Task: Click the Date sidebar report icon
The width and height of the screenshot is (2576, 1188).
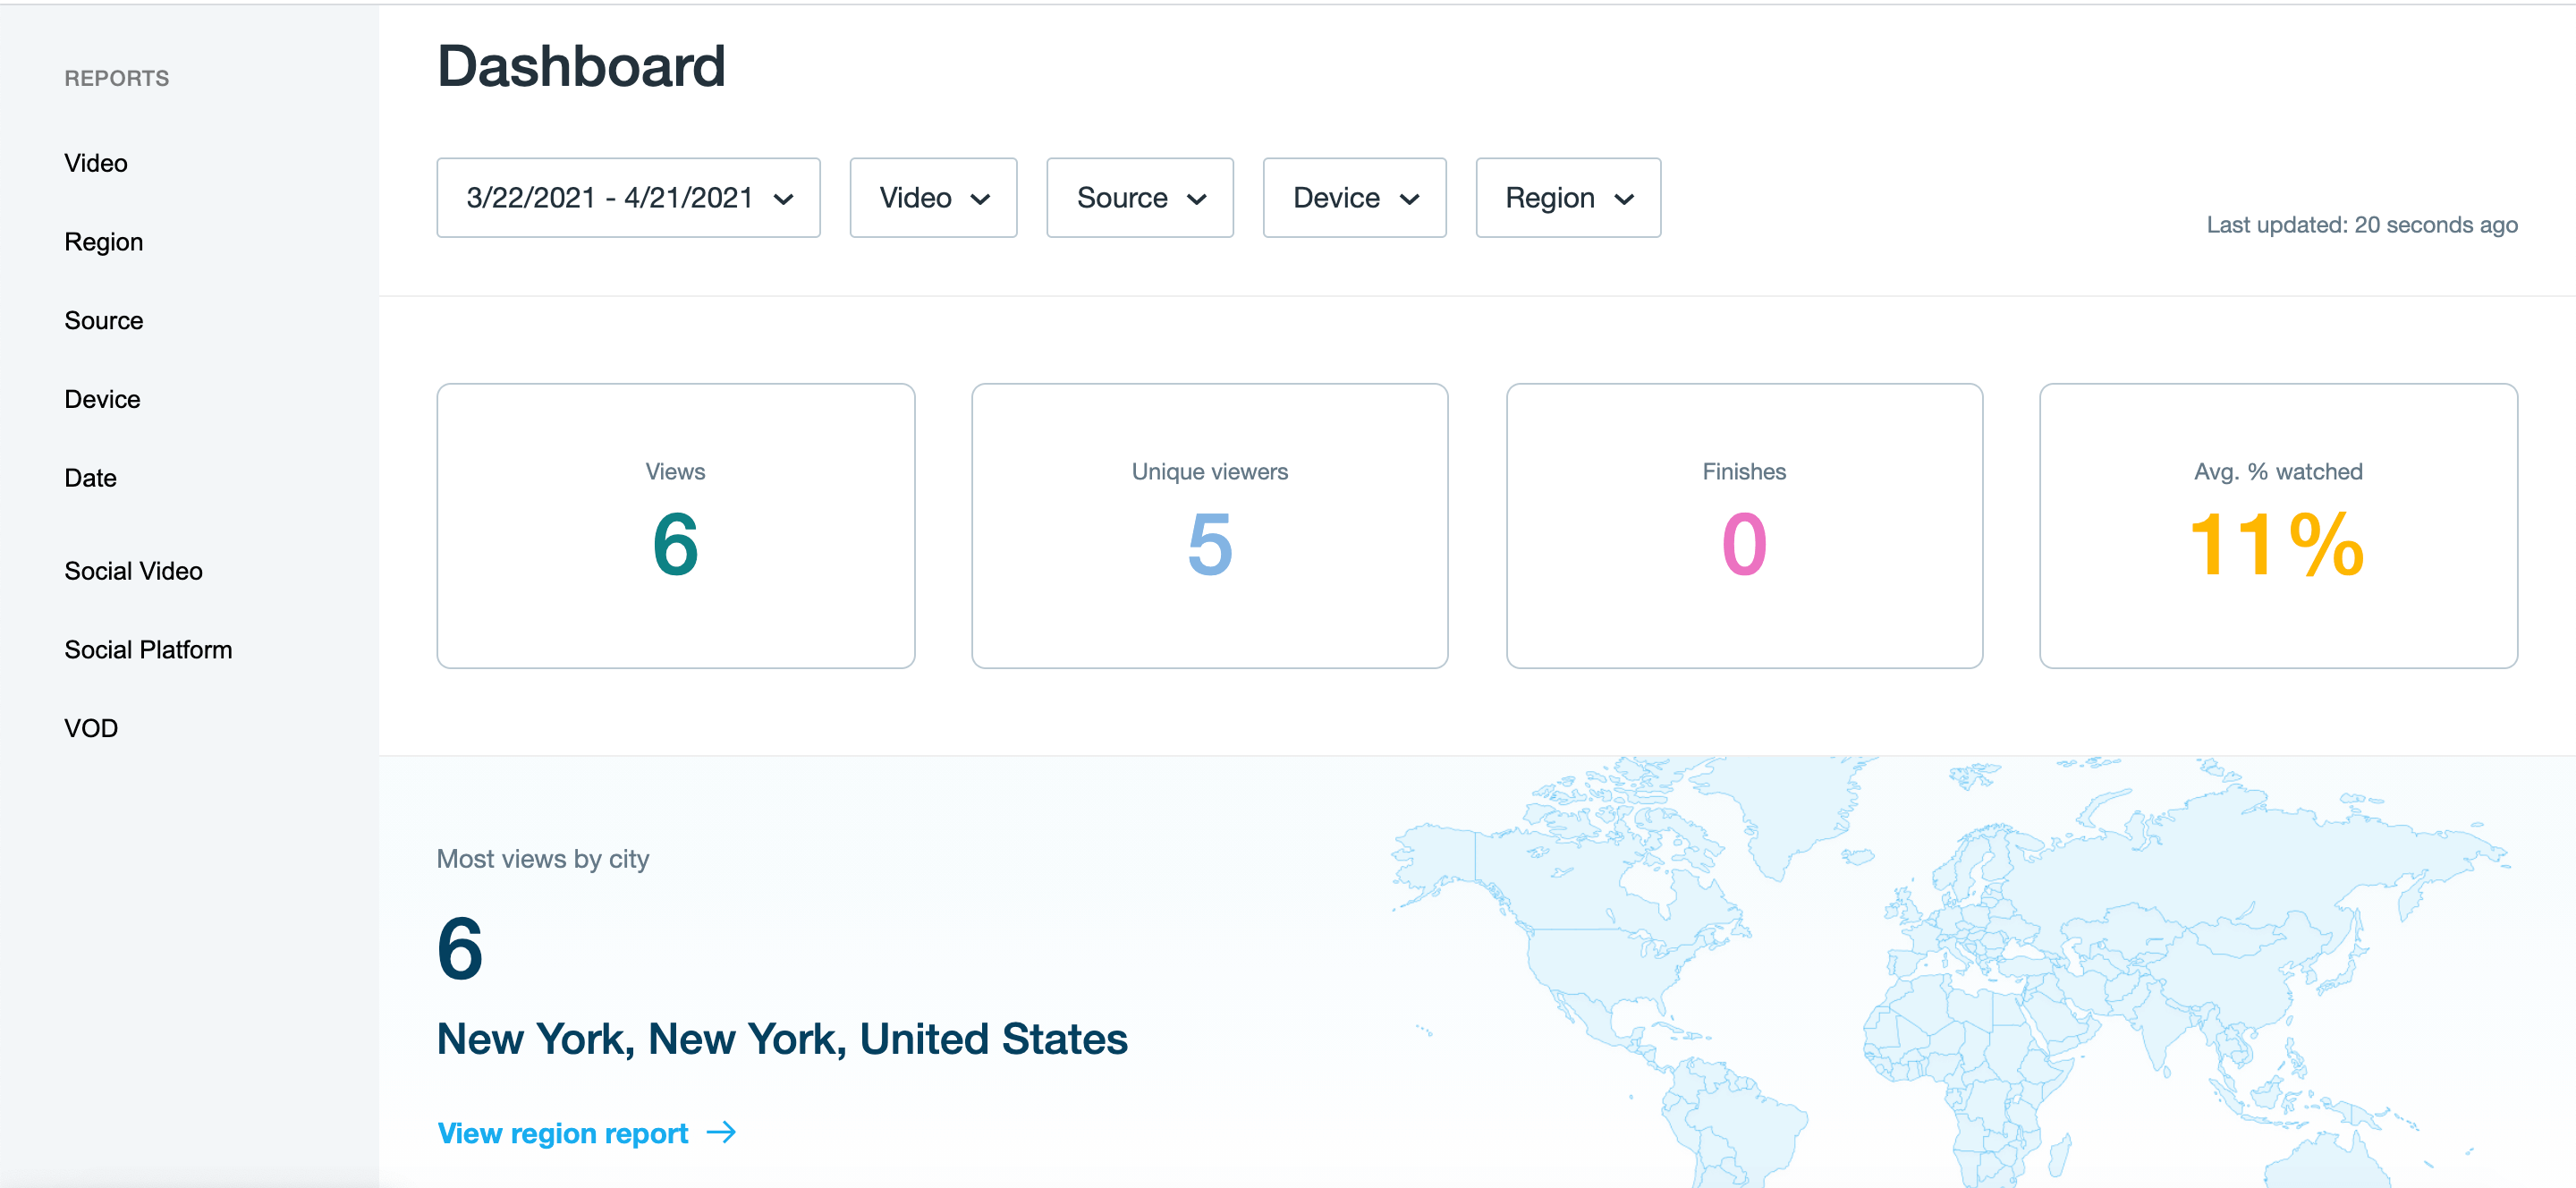Action: (x=90, y=479)
